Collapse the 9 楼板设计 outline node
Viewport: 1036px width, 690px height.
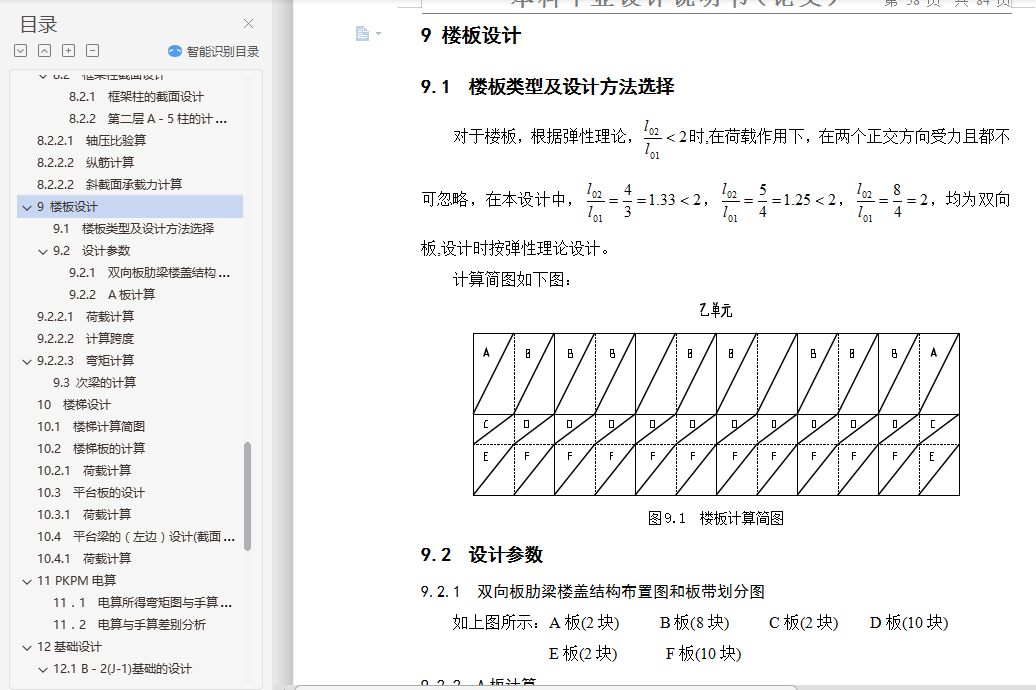point(27,207)
